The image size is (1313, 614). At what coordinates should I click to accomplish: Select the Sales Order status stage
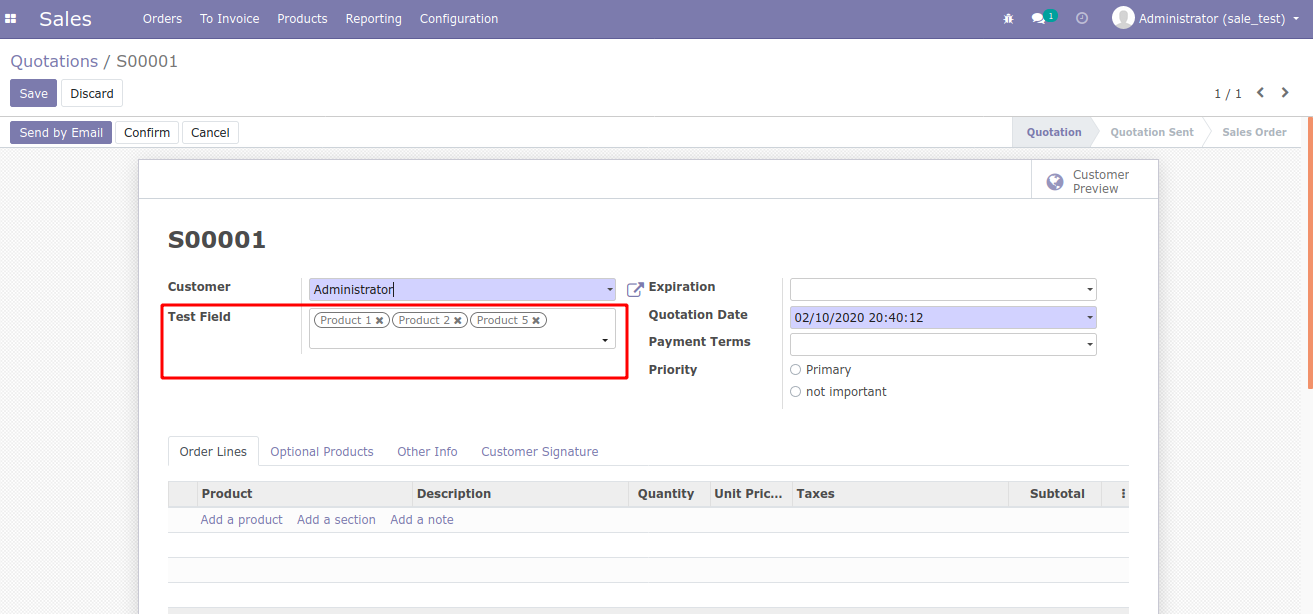pyautogui.click(x=1254, y=132)
